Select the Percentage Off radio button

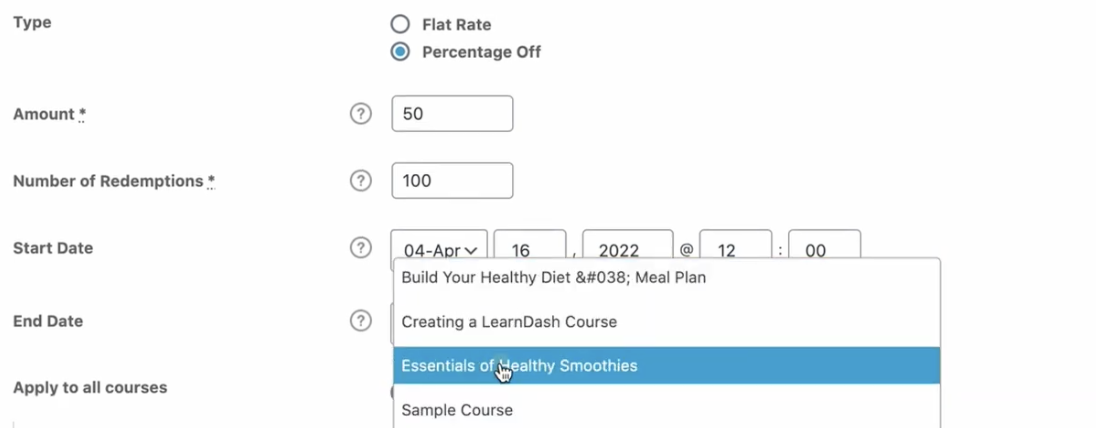point(400,52)
